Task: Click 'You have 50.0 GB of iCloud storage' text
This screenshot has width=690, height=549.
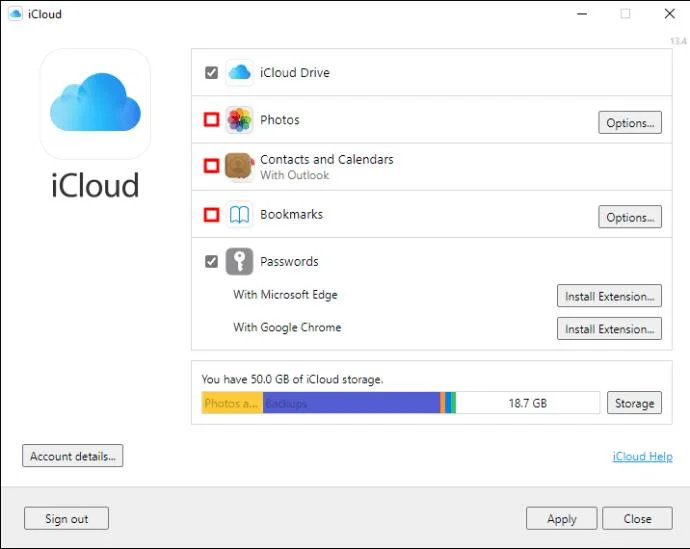Action: [x=292, y=379]
